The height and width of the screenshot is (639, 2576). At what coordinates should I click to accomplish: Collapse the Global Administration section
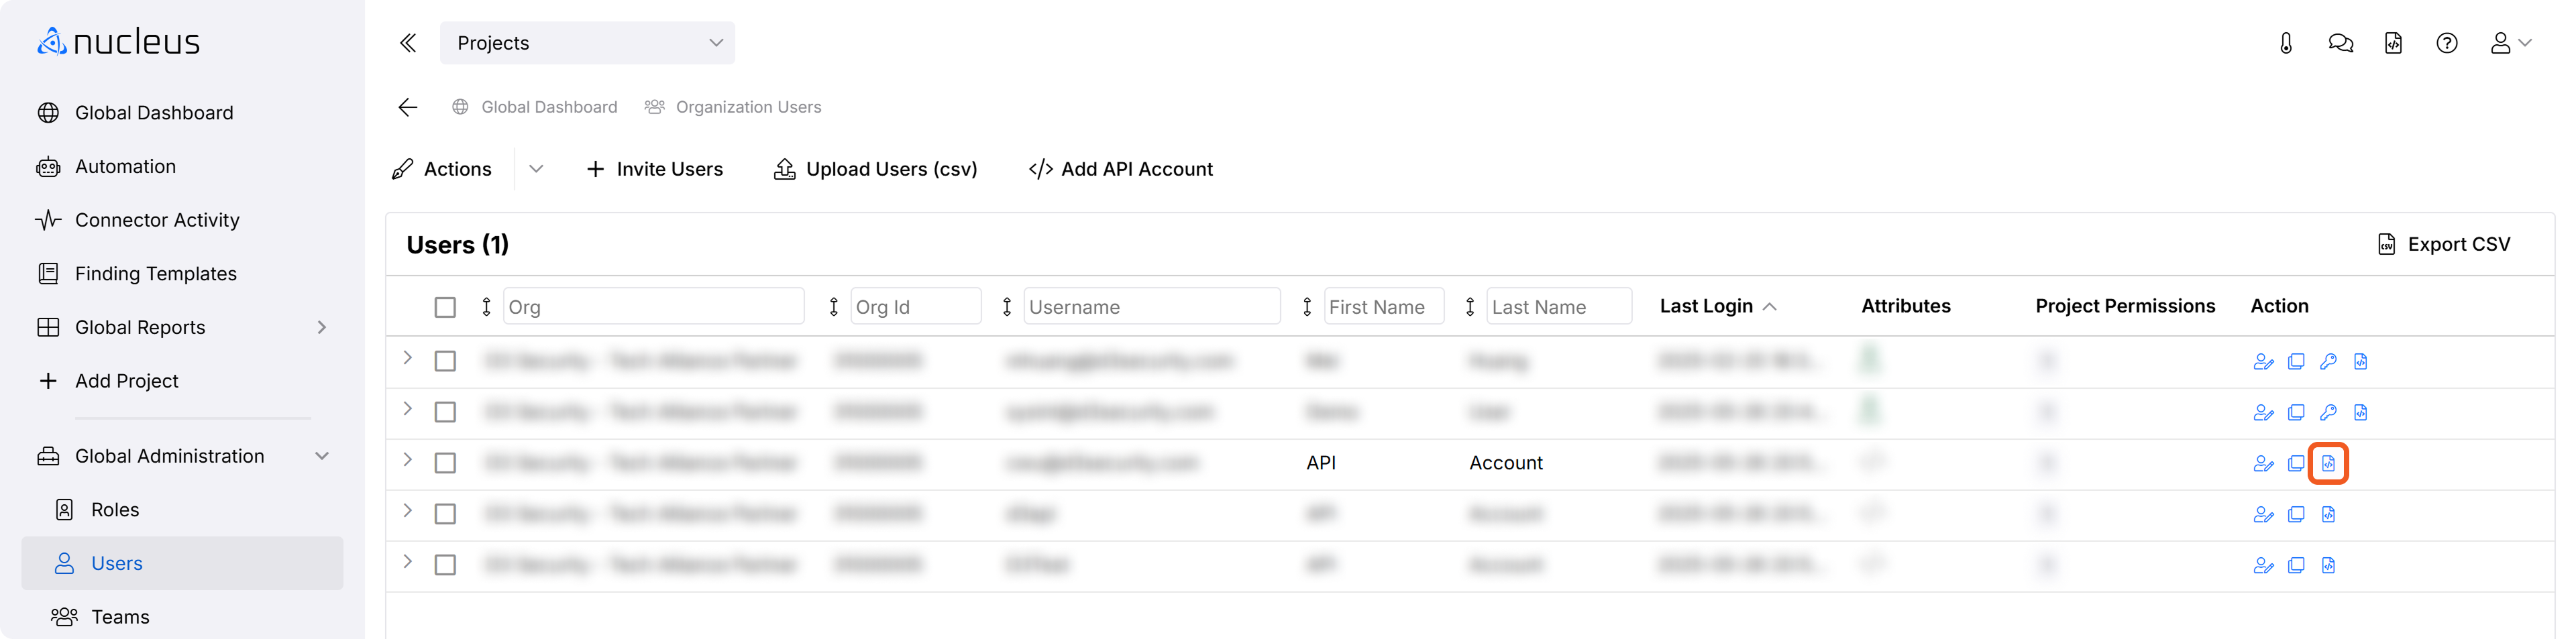coord(321,456)
